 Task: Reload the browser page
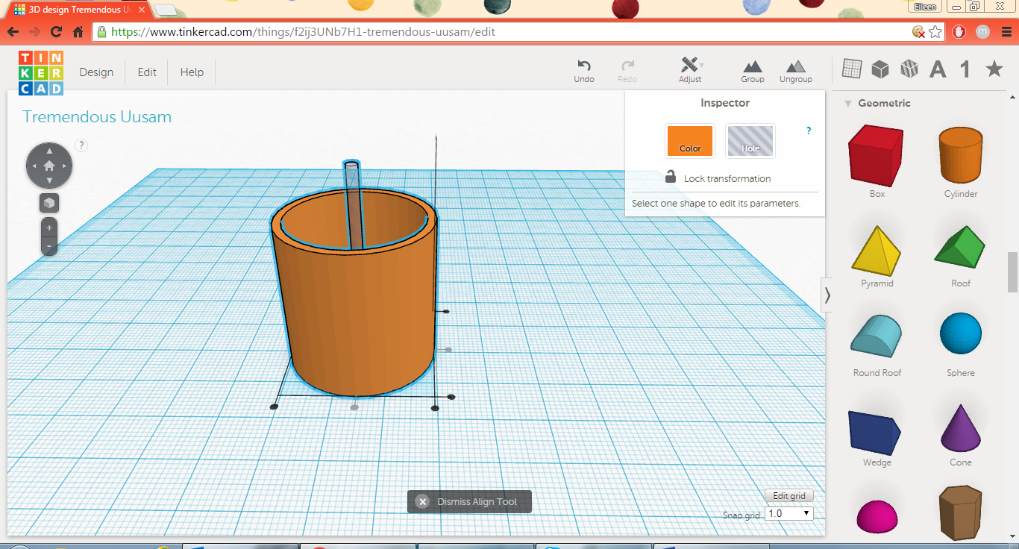pos(57,32)
